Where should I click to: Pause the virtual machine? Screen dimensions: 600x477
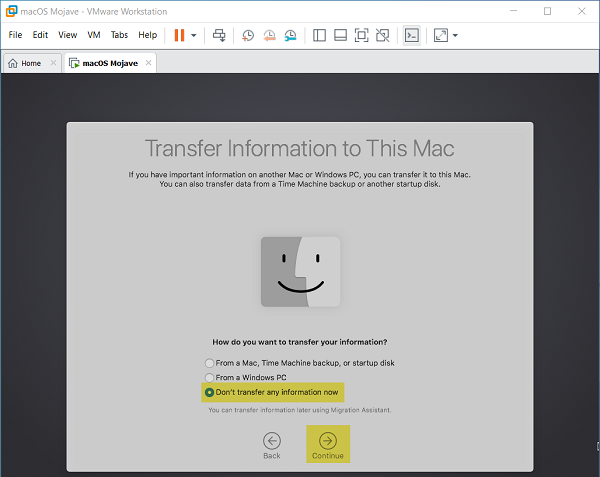[179, 35]
